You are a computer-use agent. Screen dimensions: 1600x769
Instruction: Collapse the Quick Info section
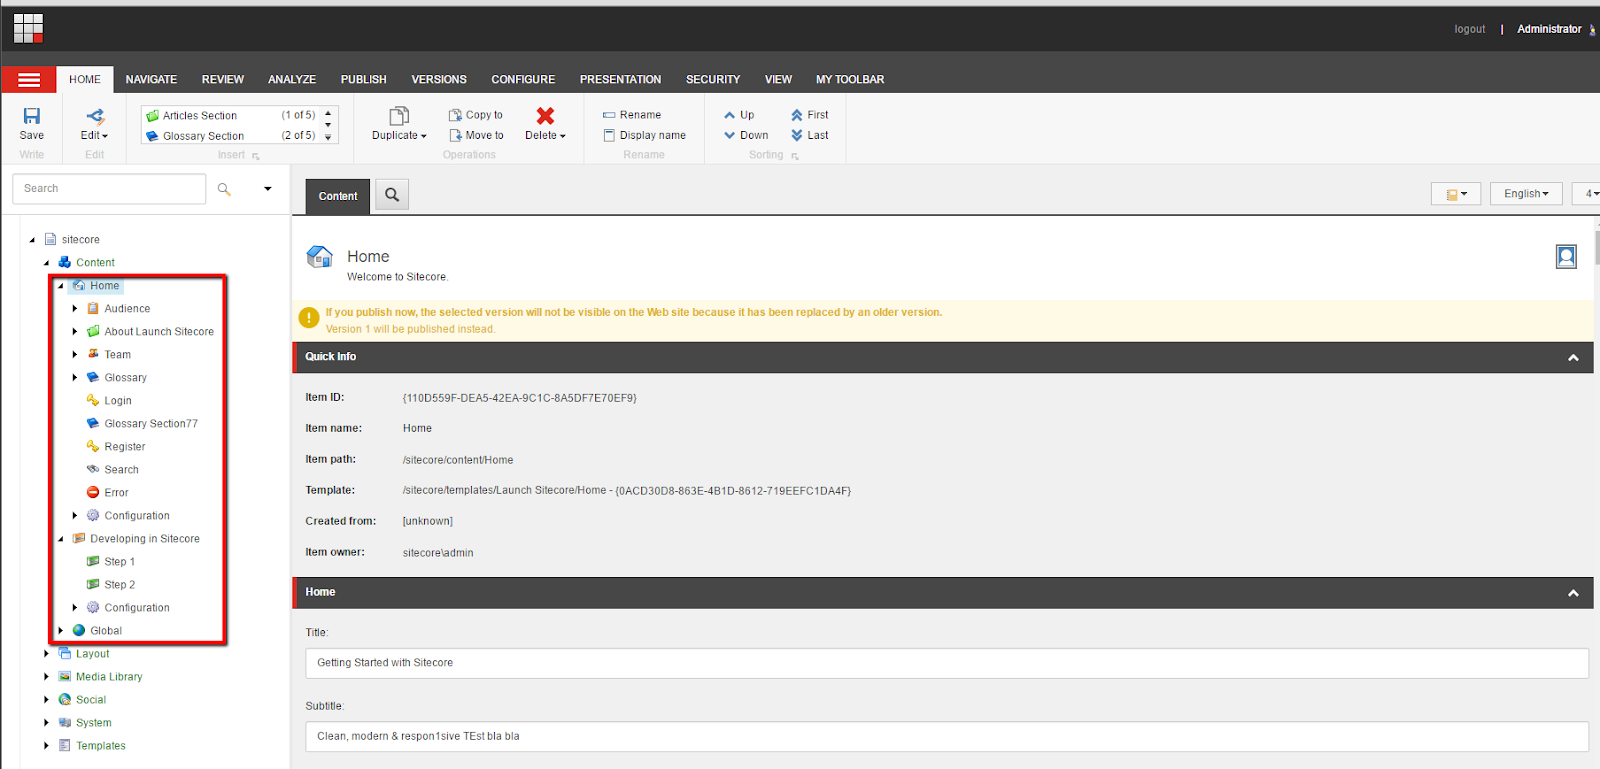[1573, 357]
